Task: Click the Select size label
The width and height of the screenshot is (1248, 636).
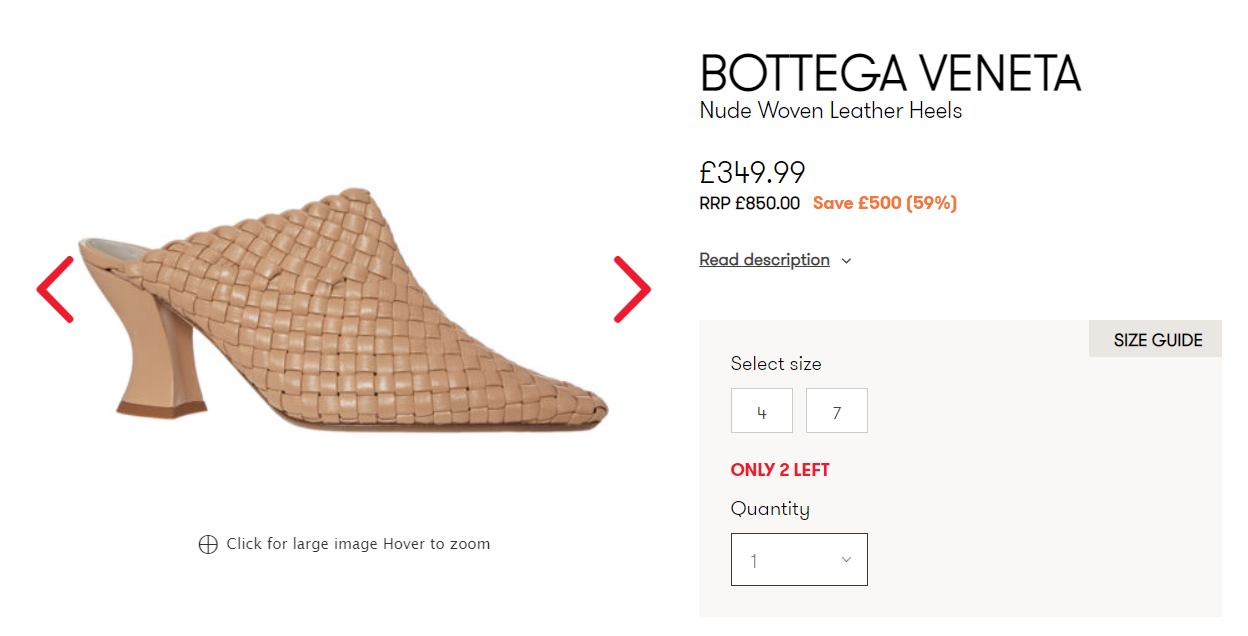Action: [776, 364]
